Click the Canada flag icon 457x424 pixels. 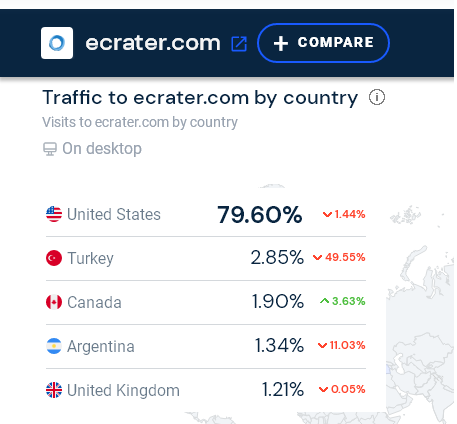54,302
